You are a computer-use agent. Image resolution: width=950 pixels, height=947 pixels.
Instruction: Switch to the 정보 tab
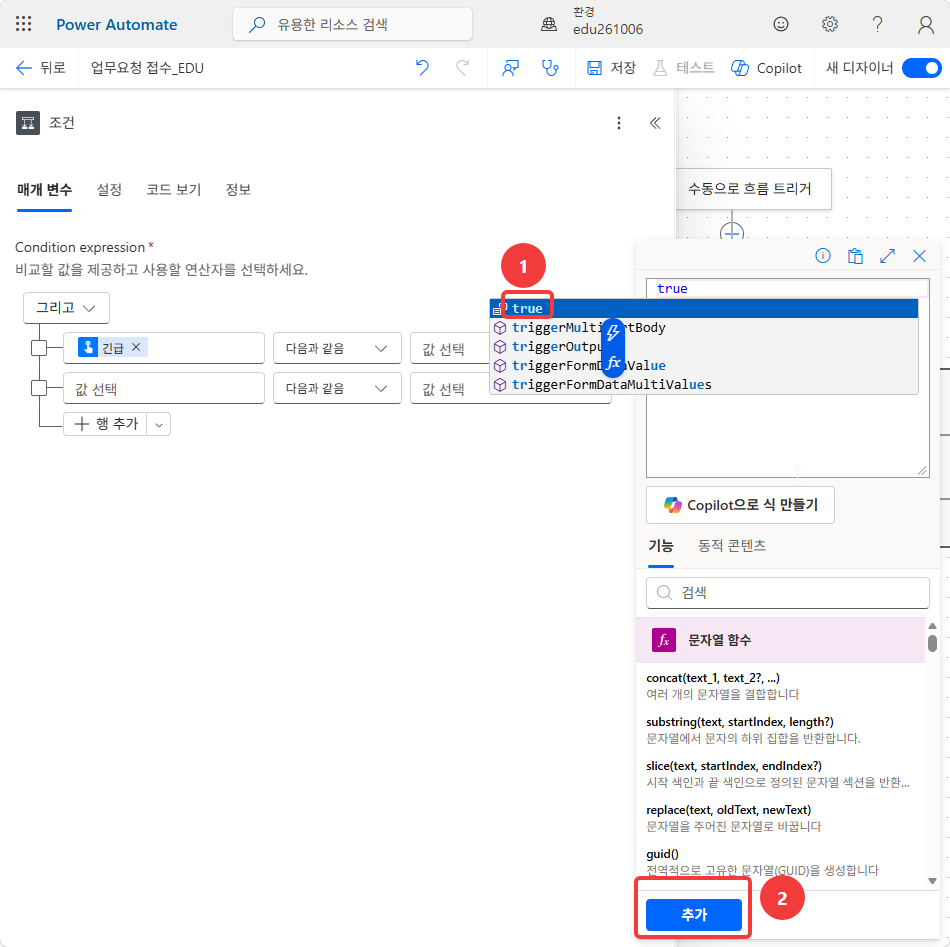pos(238,190)
